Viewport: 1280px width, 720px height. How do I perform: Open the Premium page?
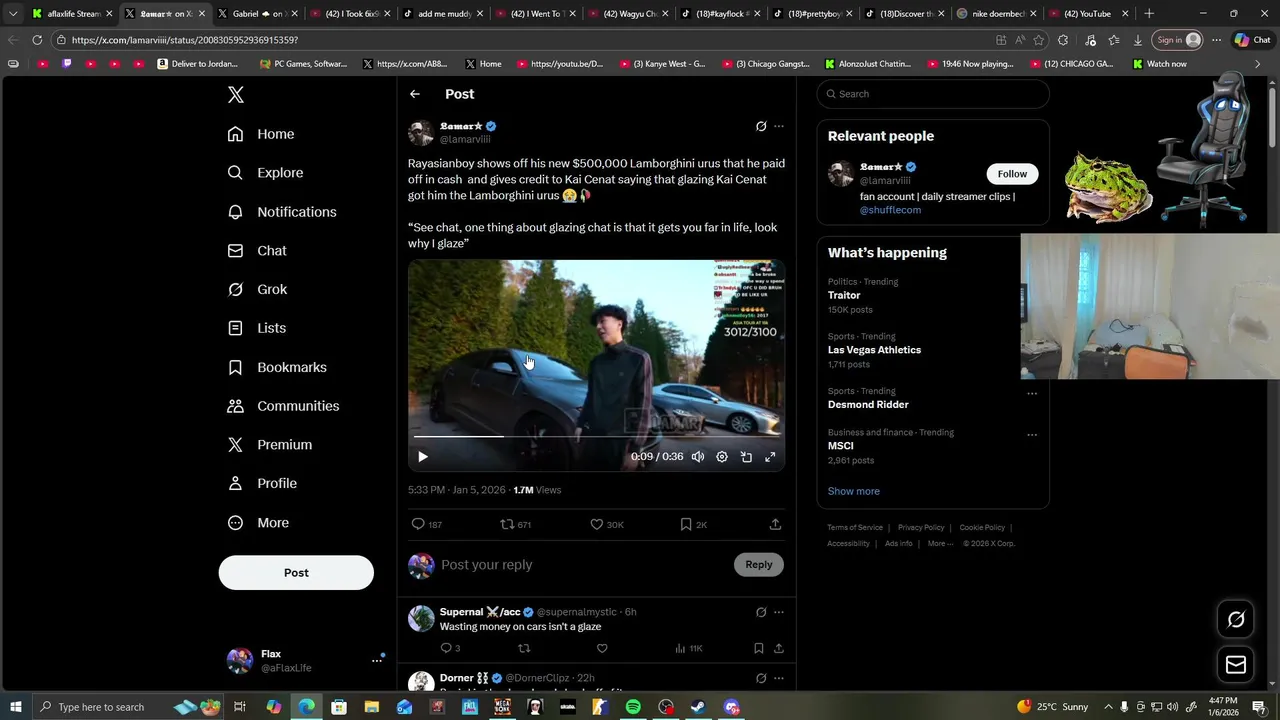[270, 445]
